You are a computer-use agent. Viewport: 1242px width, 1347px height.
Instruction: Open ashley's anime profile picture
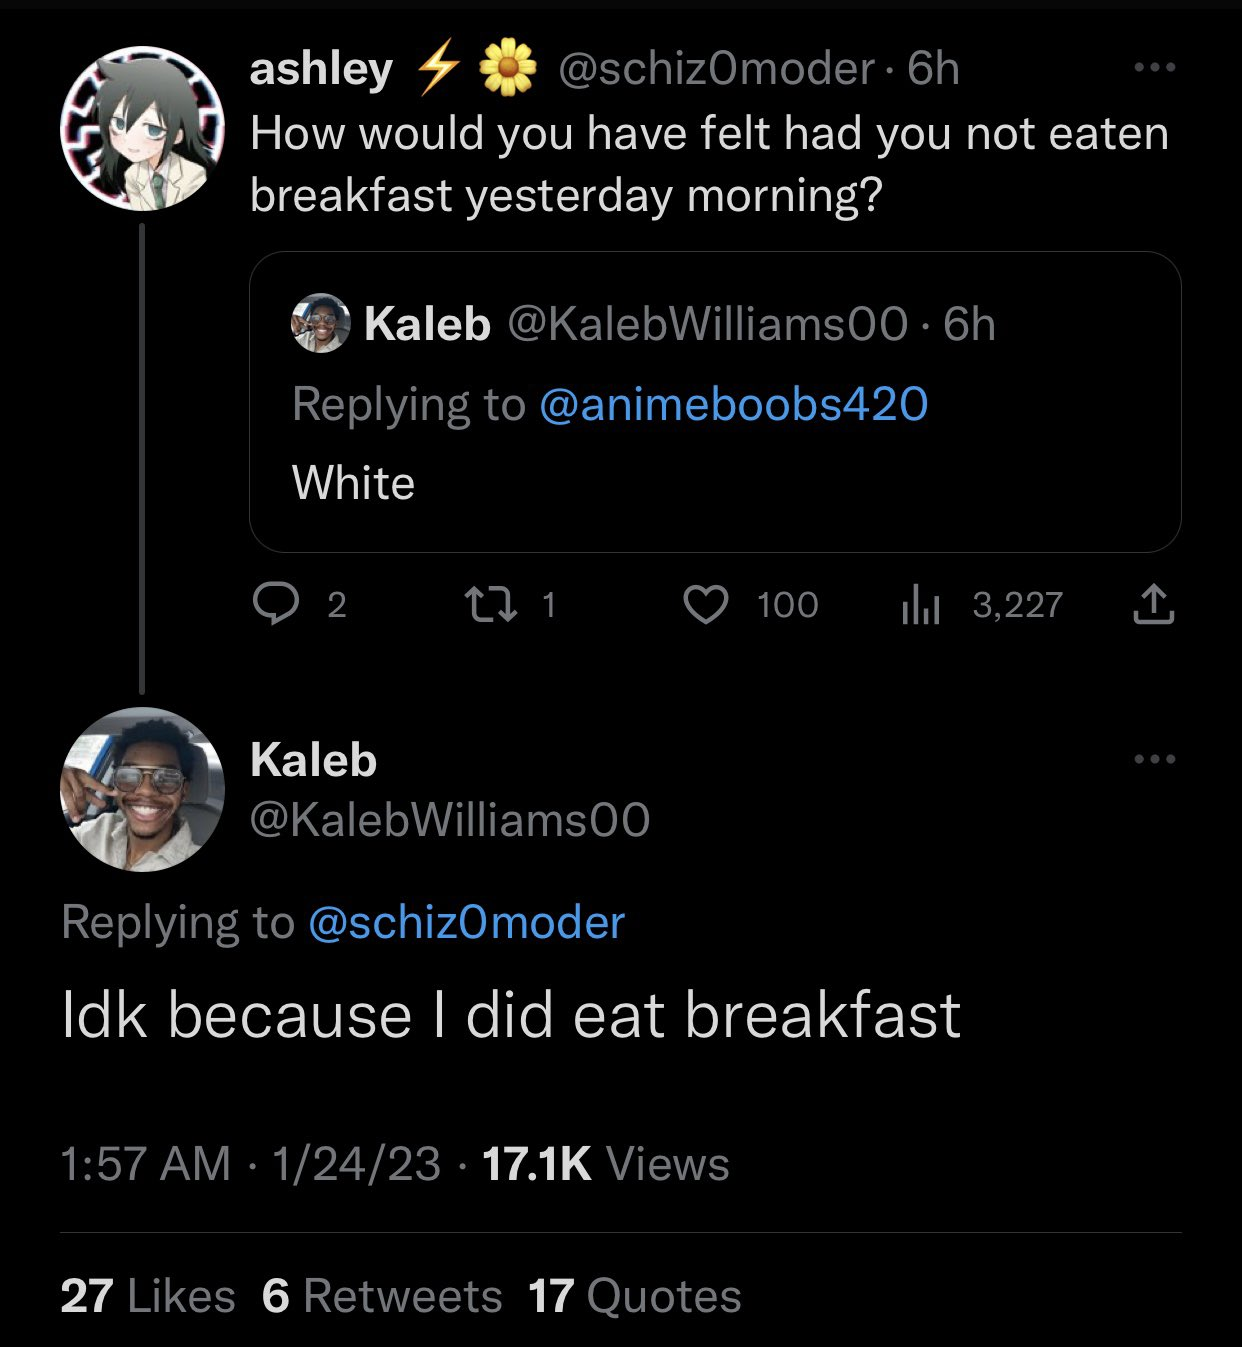coord(143,128)
